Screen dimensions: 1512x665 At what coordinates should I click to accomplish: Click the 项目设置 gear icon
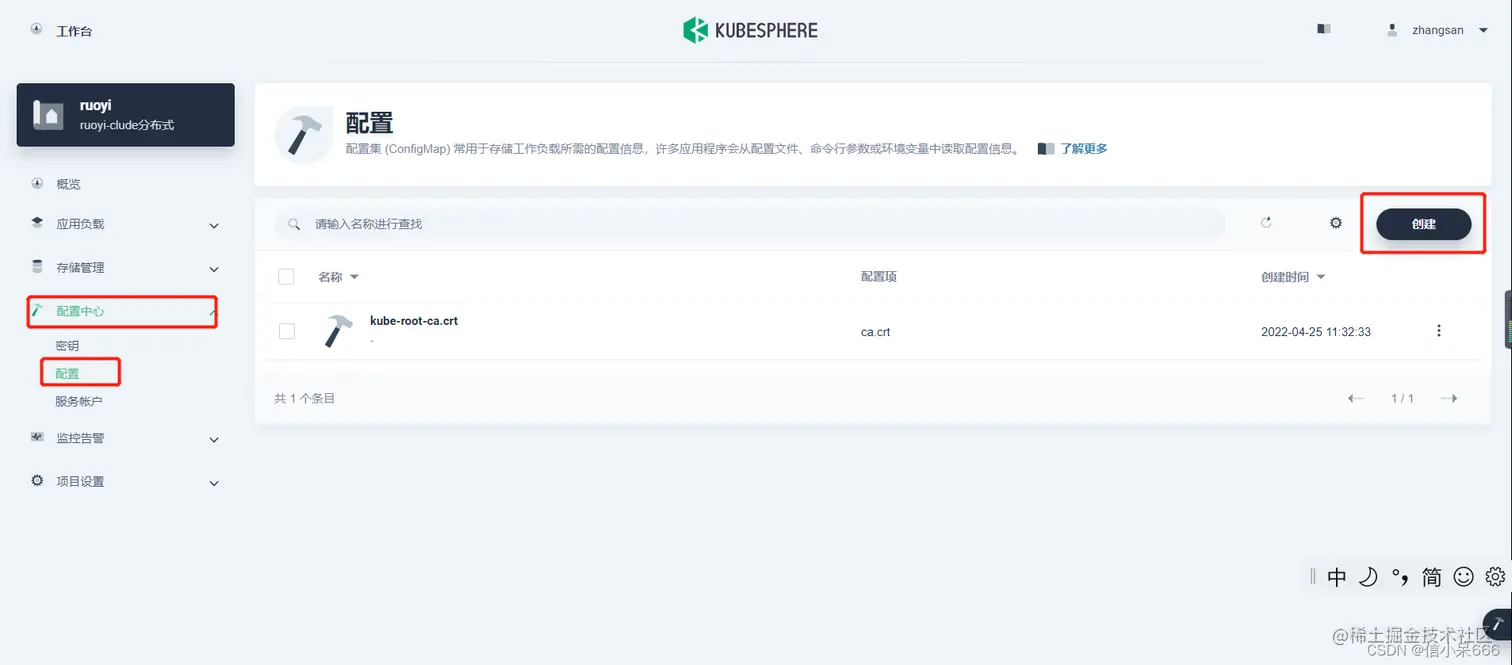click(x=37, y=480)
